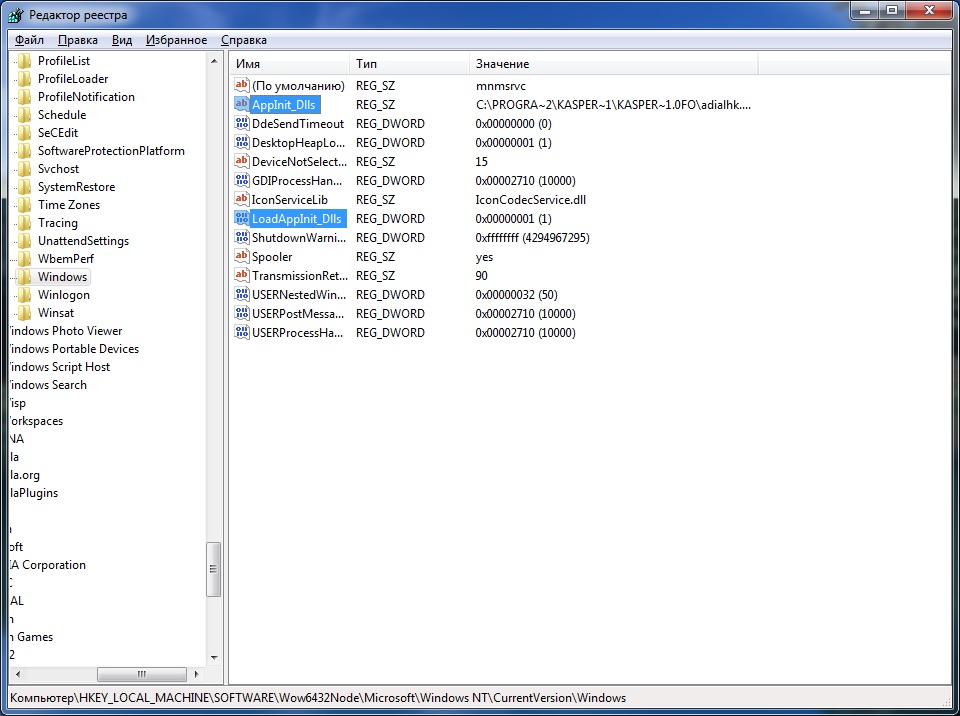The width and height of the screenshot is (960, 716).
Task: Select the SoftwareProtectionPlatform key
Action: (x=111, y=151)
